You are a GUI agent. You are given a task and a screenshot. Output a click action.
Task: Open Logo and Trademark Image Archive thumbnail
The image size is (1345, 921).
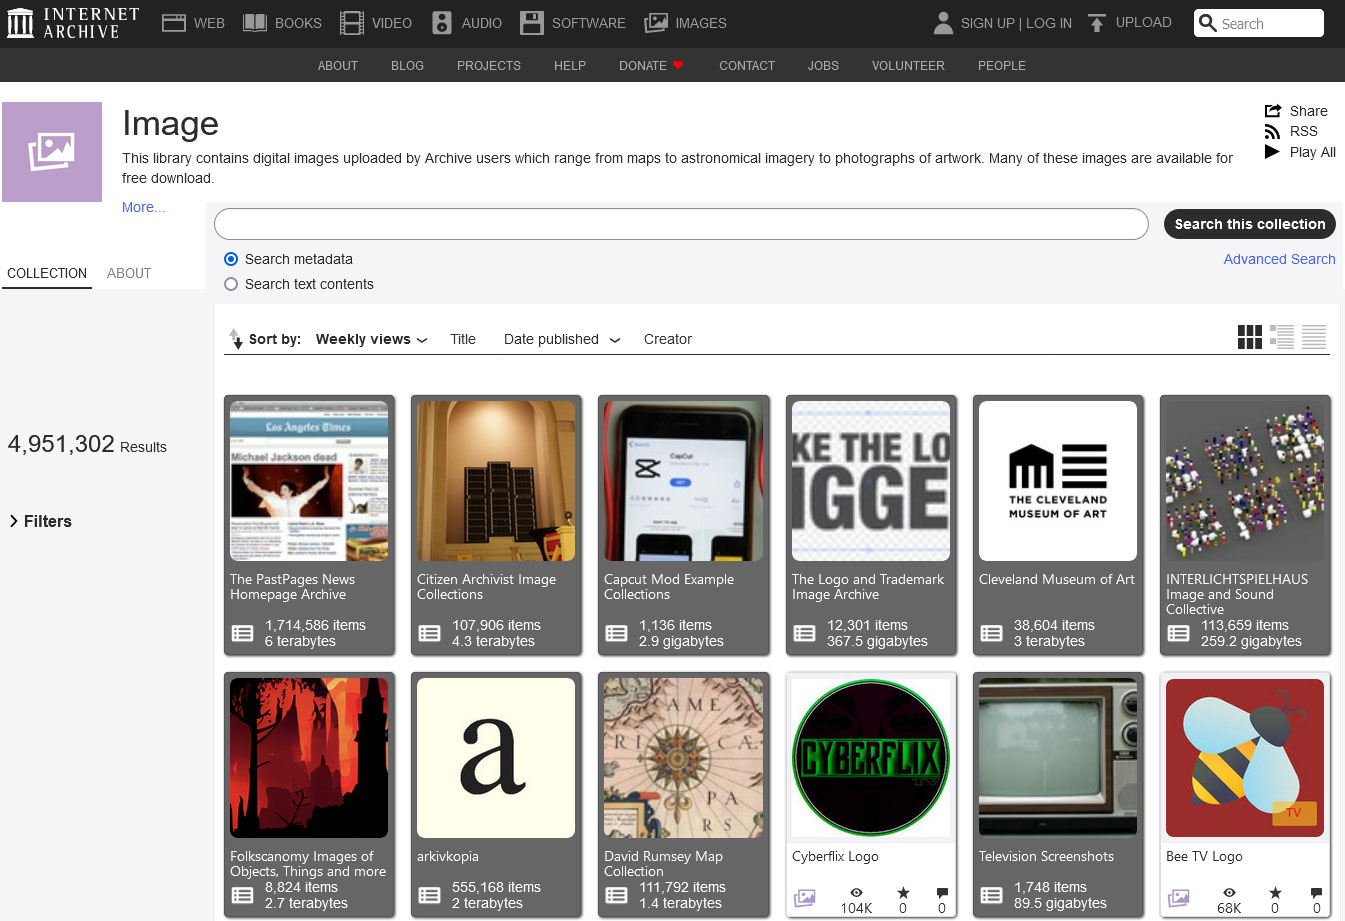coord(871,481)
